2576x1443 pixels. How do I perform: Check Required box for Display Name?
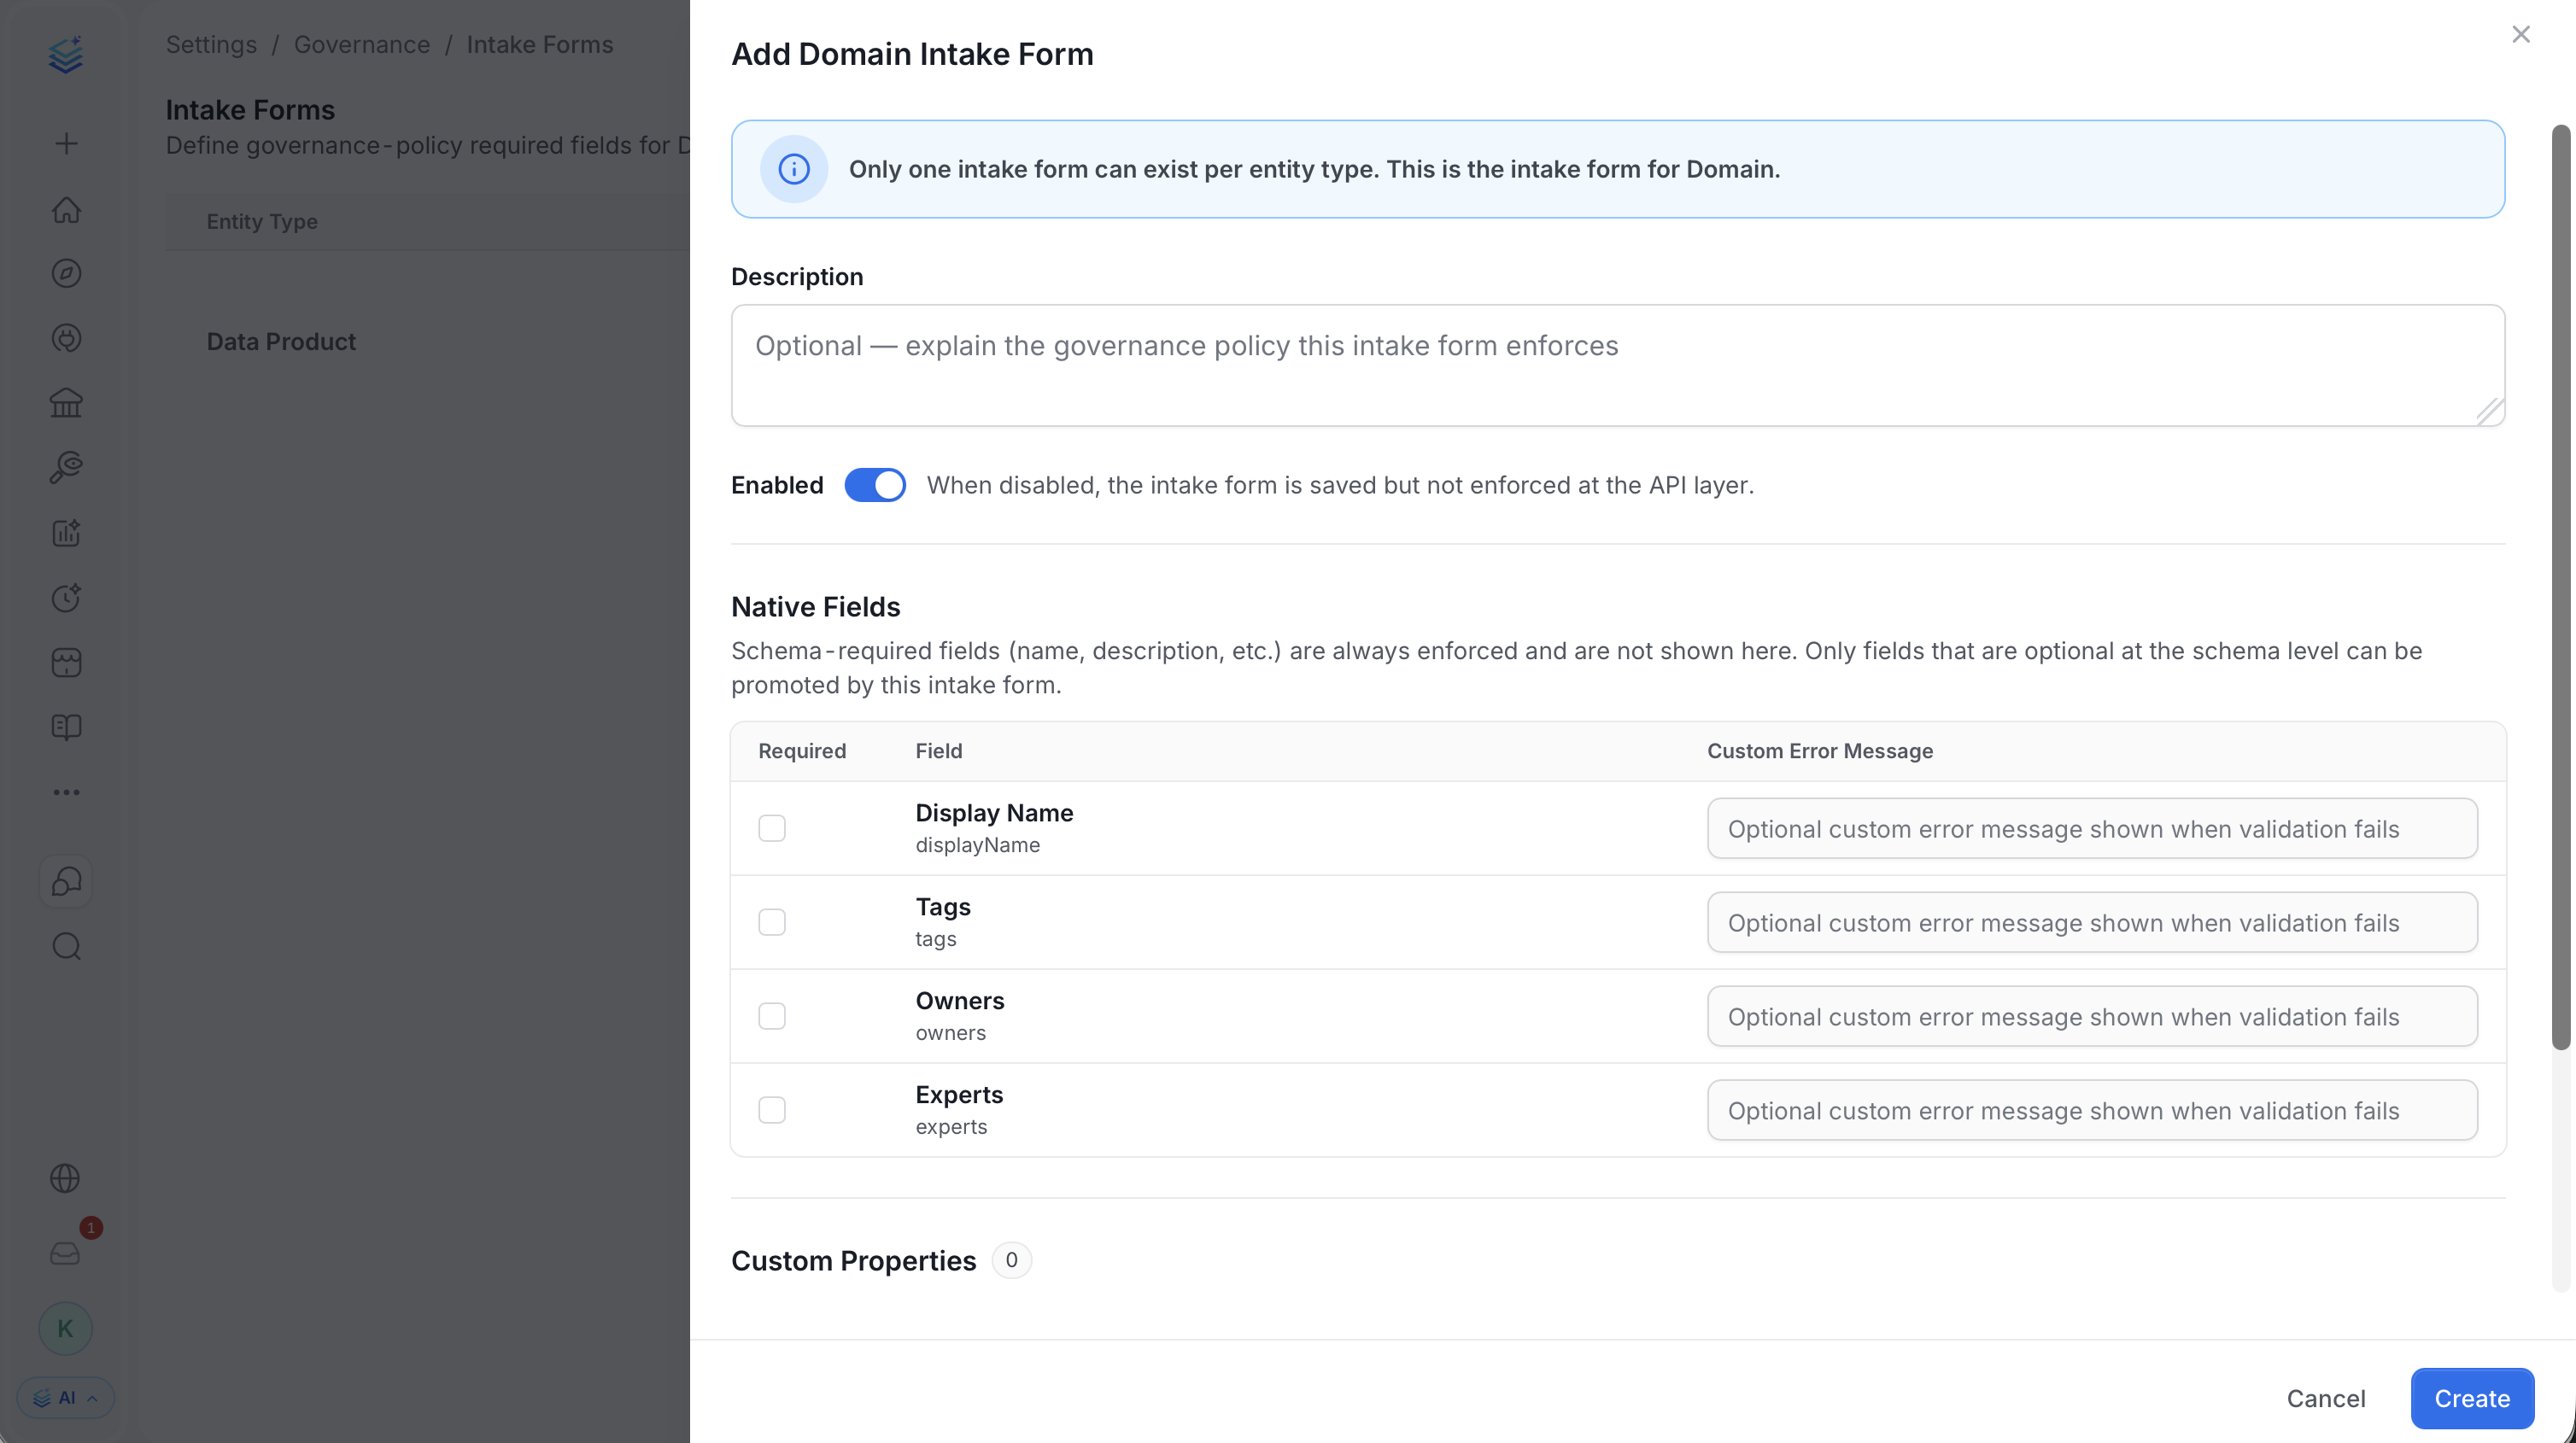point(772,828)
